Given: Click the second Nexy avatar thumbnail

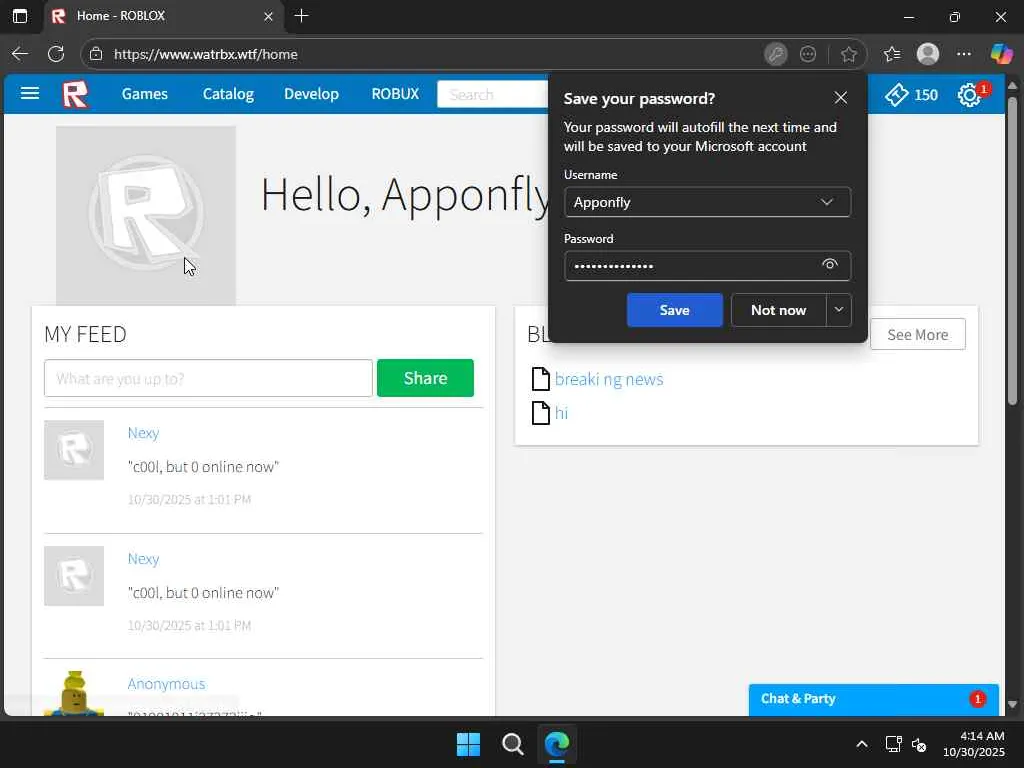Looking at the screenshot, I should (74, 576).
